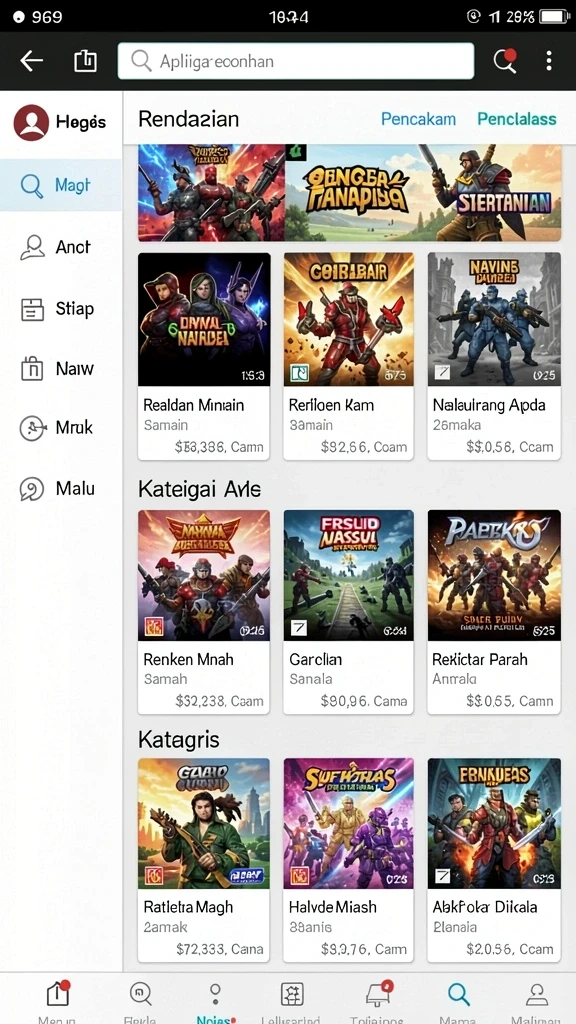Select Magt search item in sidebar

[61, 185]
